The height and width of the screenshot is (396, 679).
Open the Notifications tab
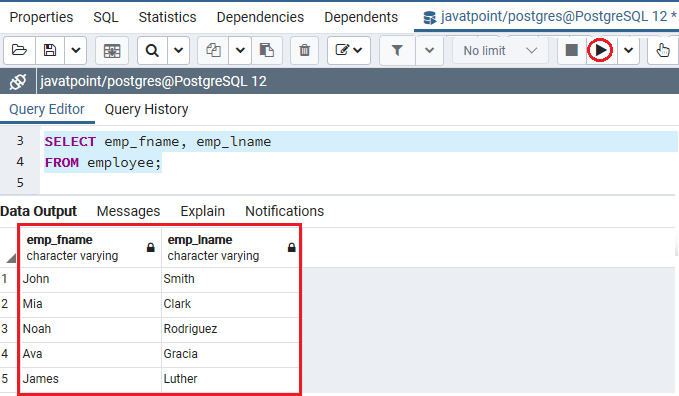pos(285,211)
